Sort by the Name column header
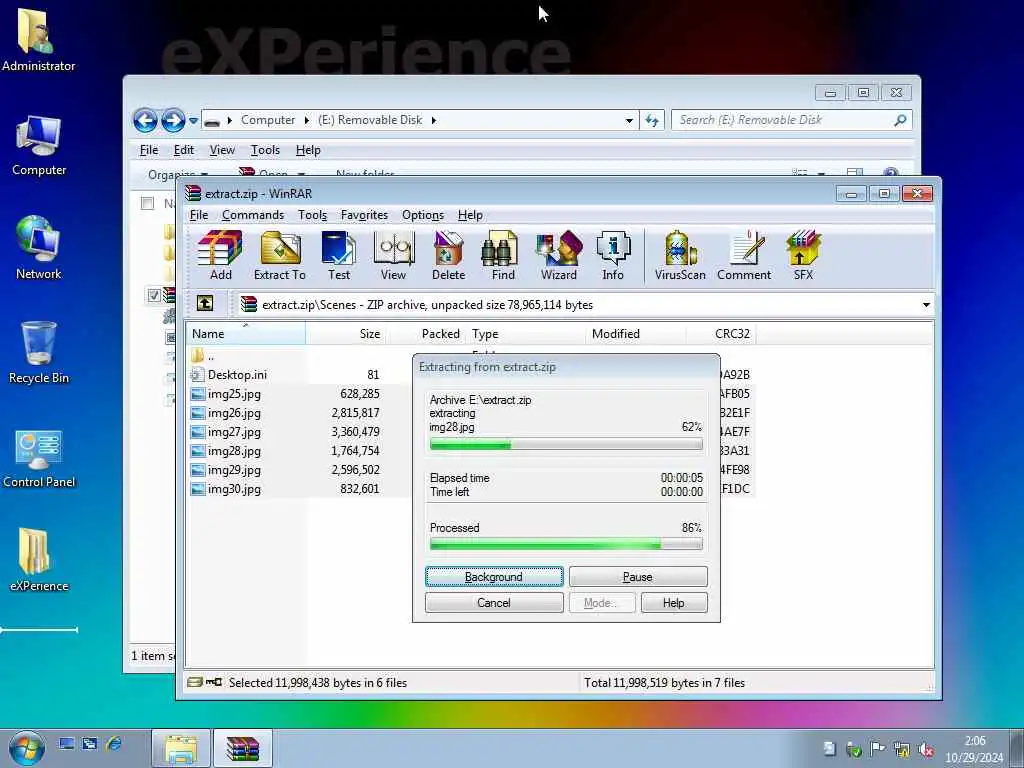This screenshot has width=1024, height=768. click(246, 334)
